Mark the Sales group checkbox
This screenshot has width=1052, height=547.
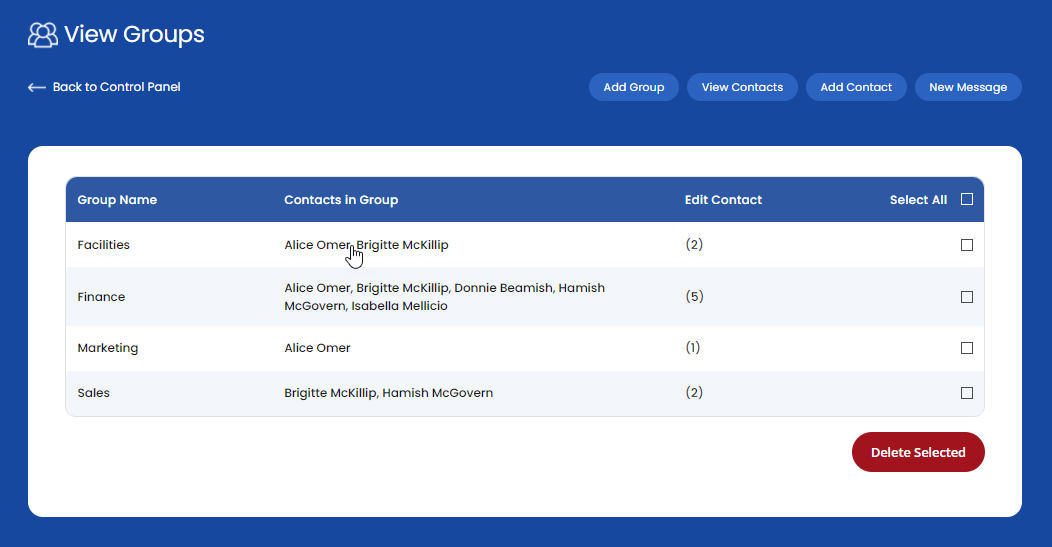click(966, 393)
